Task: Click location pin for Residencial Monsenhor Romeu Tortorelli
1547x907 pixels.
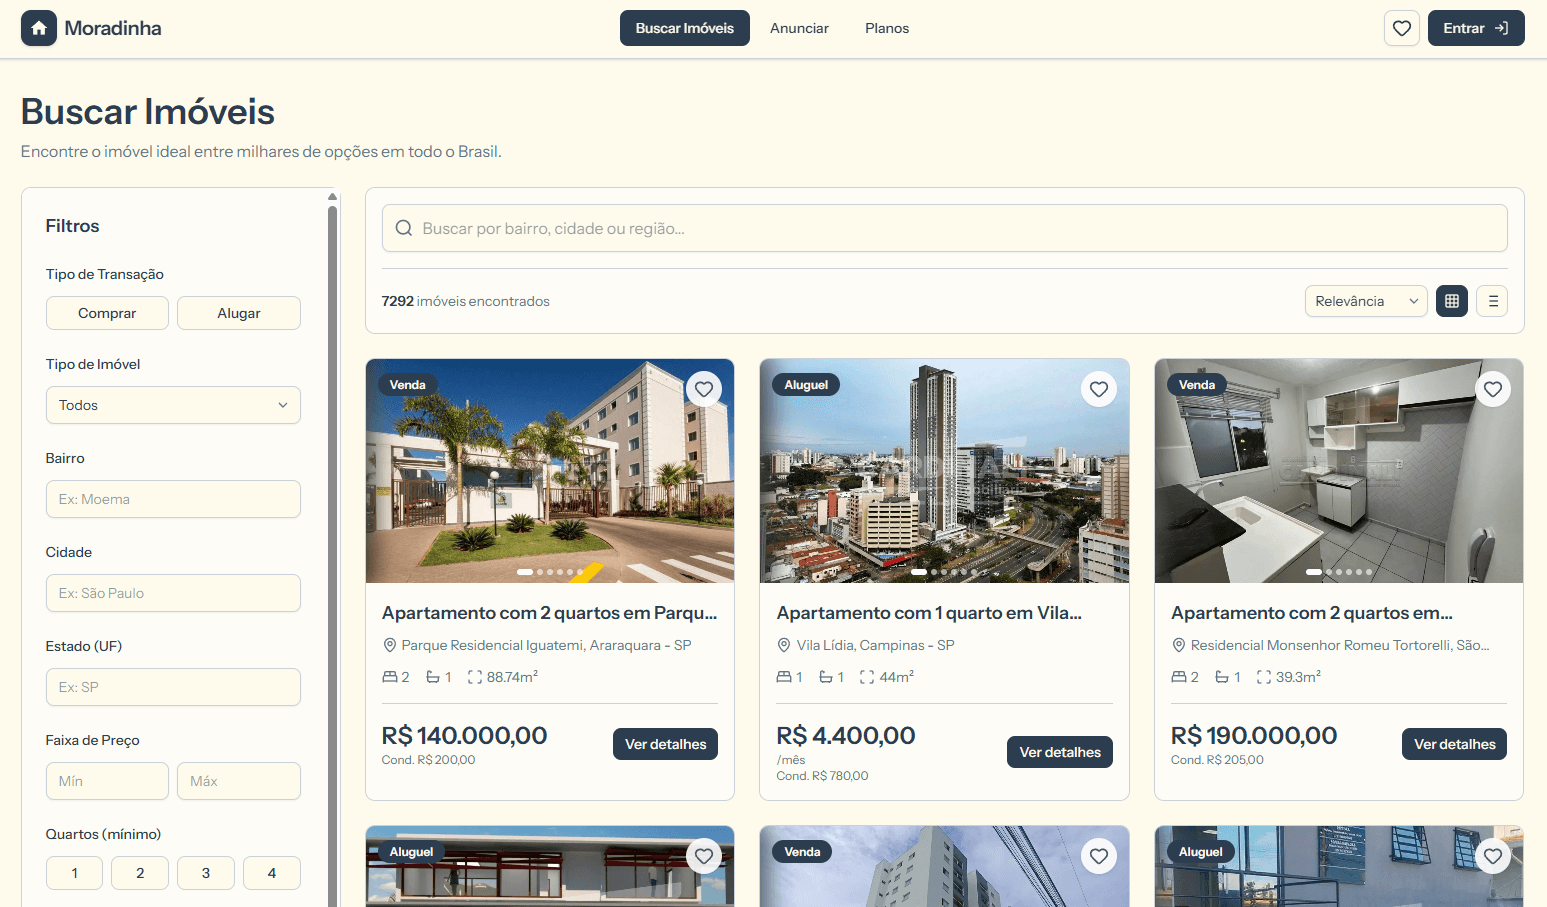Action: tap(1179, 645)
